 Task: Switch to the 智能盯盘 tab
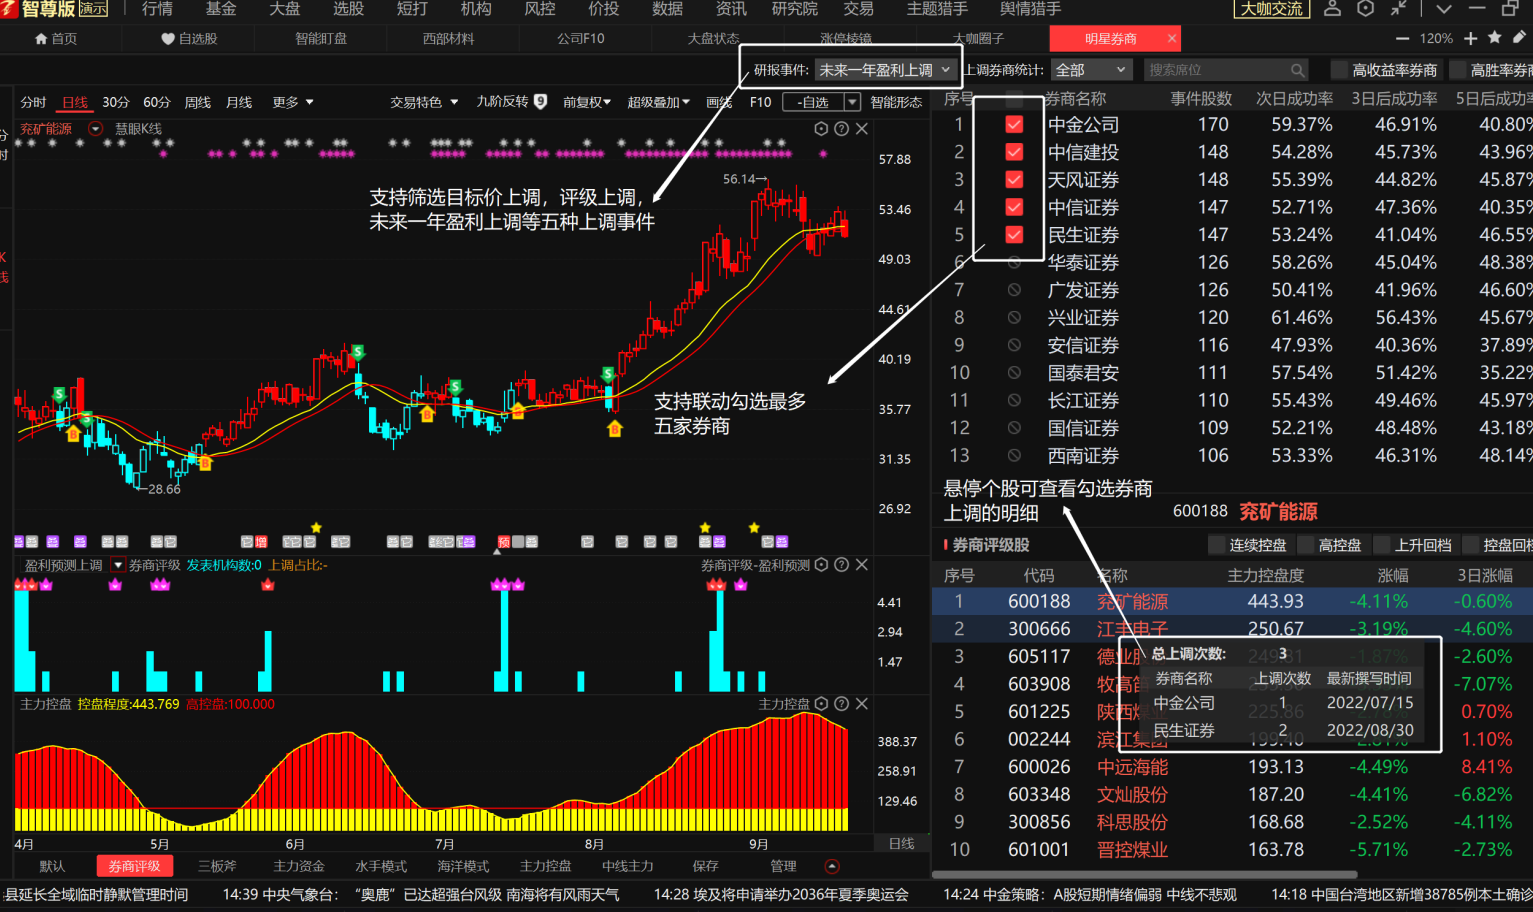tap(321, 39)
